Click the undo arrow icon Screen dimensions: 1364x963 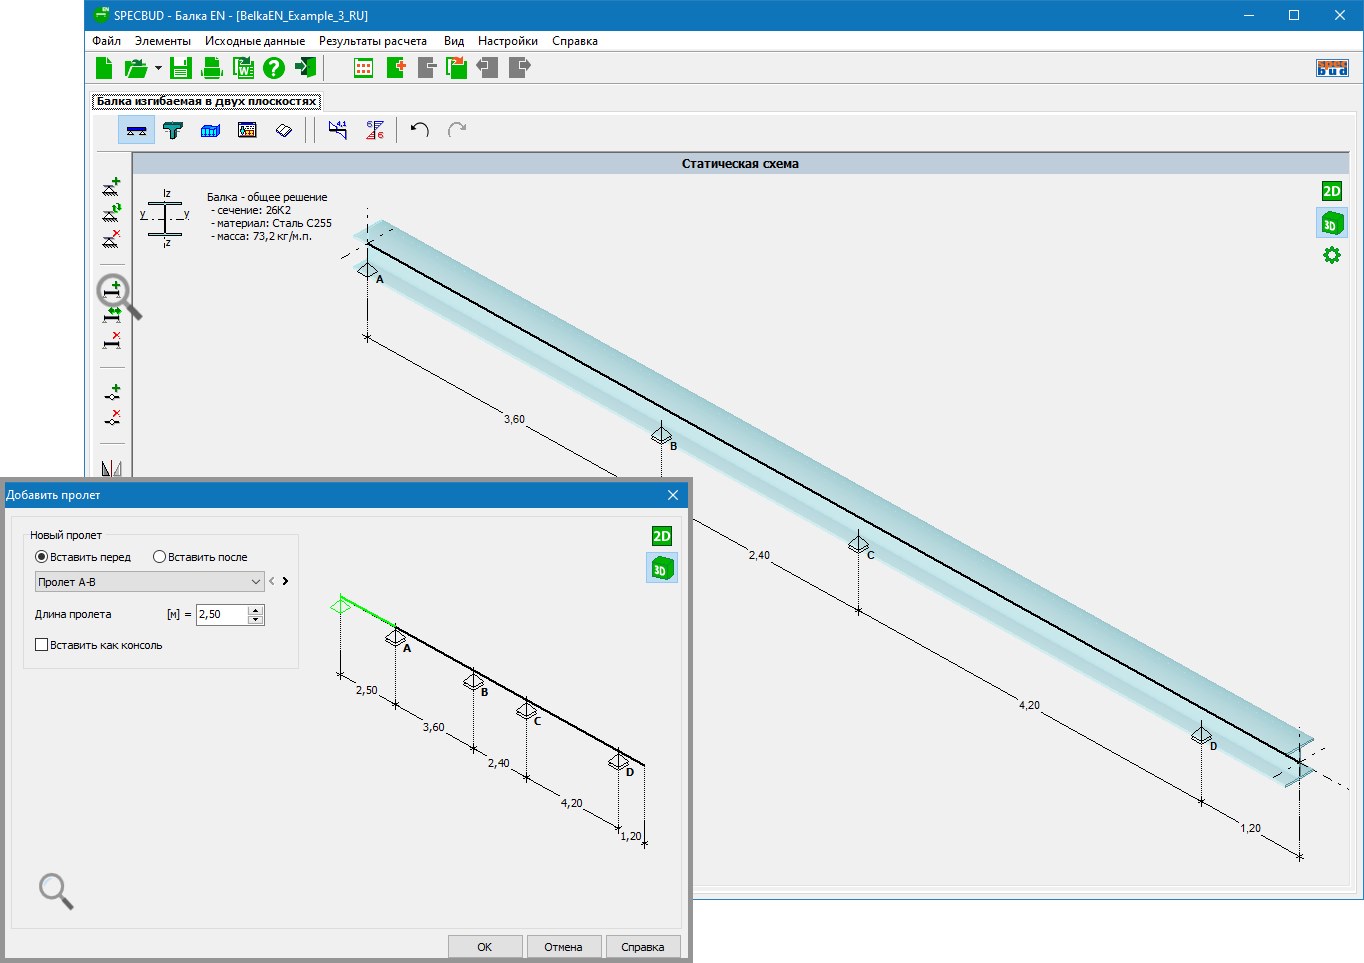pos(420,130)
